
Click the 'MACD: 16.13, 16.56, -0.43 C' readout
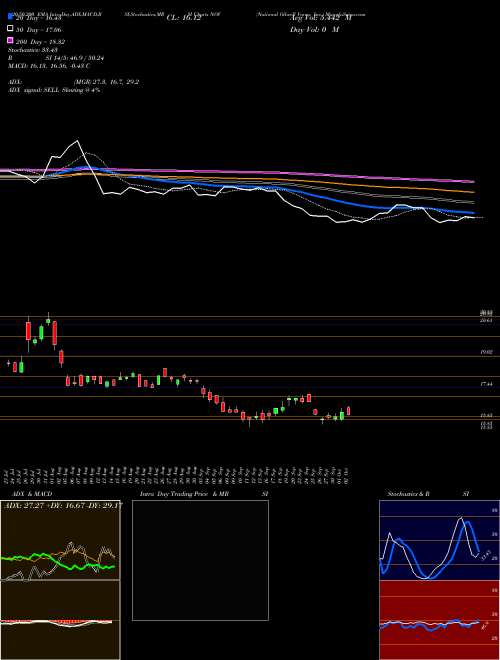click(49, 66)
